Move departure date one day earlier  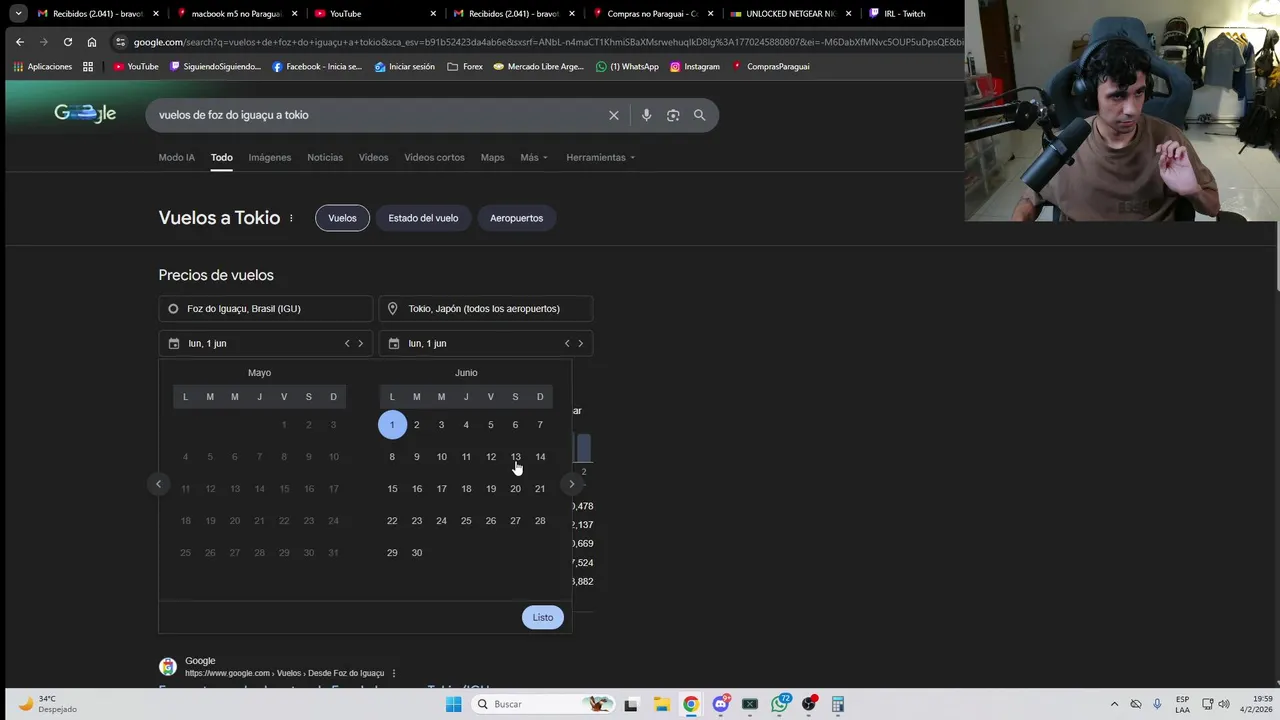point(347,343)
